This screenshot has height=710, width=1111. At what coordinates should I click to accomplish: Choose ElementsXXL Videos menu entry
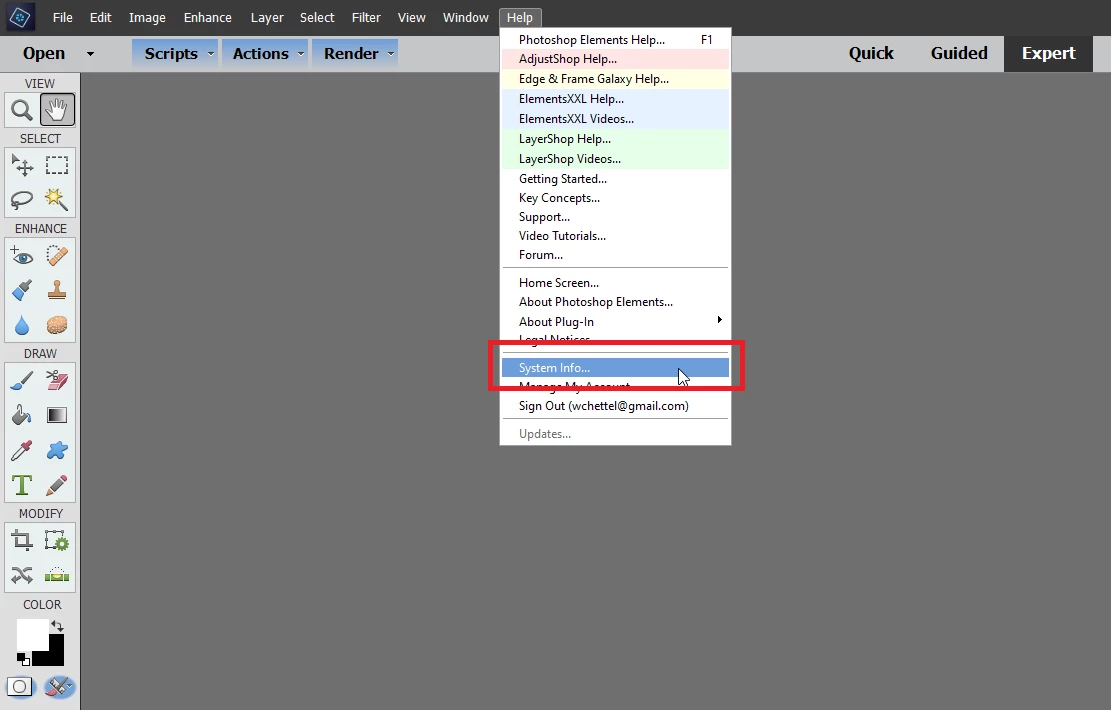(x=616, y=118)
